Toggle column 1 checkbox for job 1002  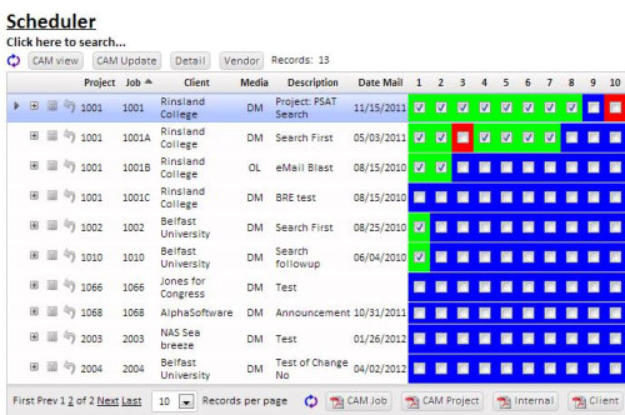(419, 227)
